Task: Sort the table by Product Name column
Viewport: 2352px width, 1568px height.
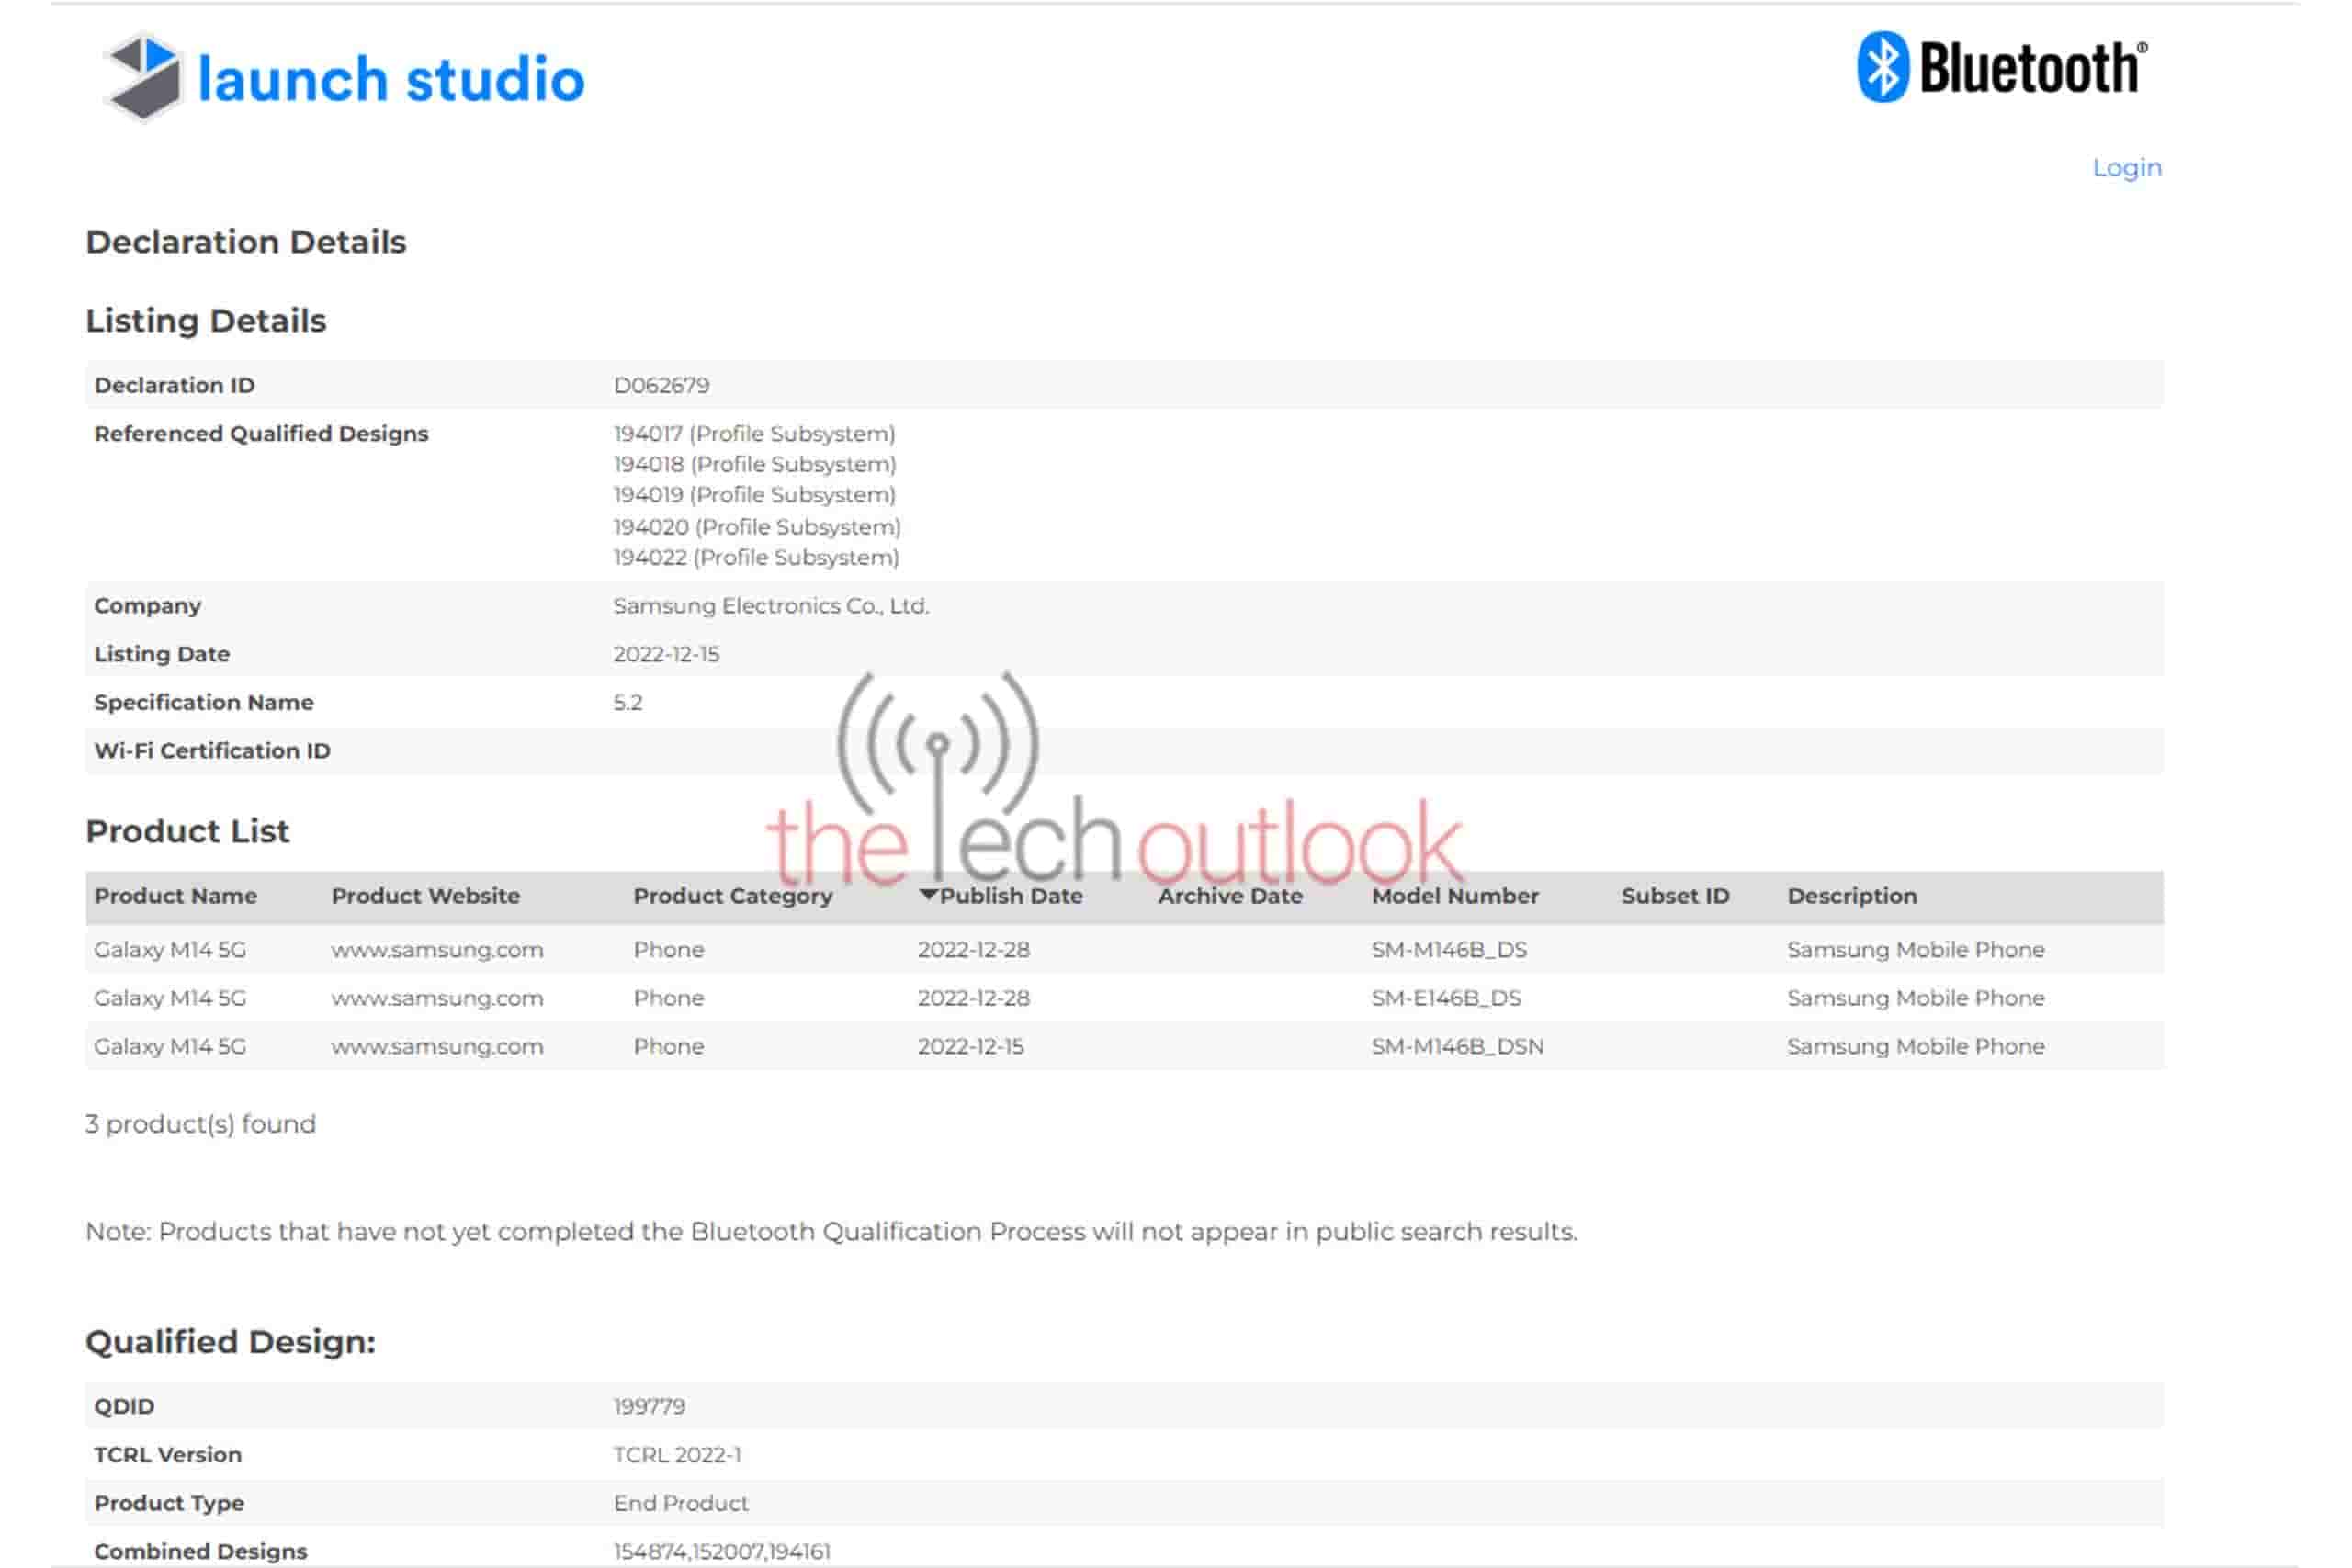Action: click(x=175, y=896)
